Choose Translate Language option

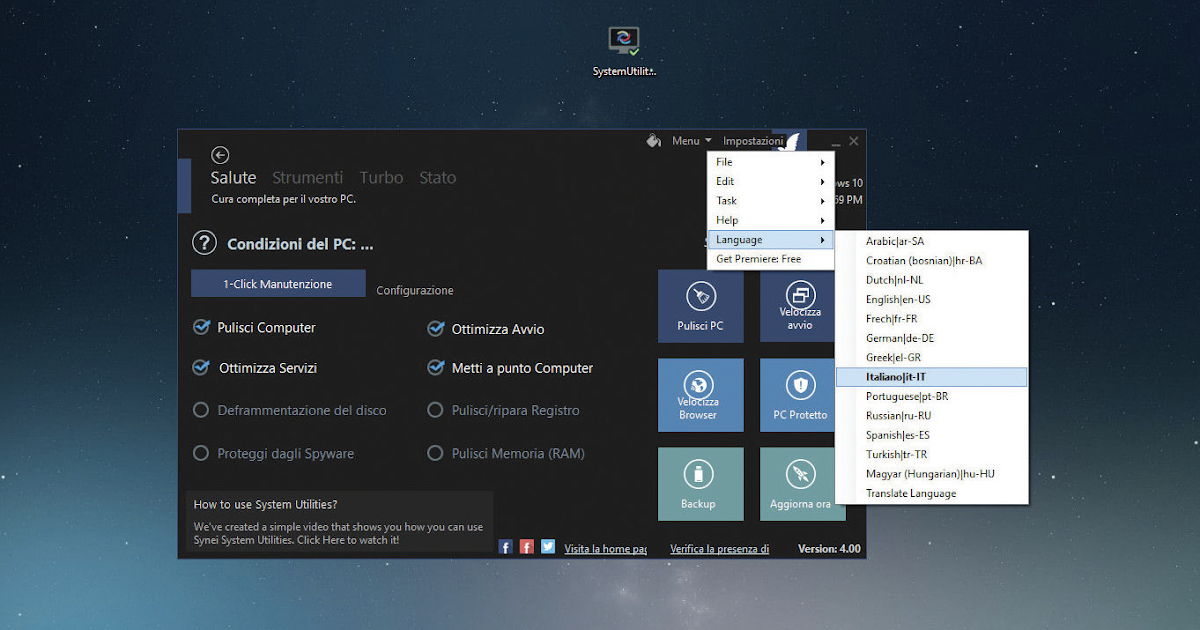[932, 493]
